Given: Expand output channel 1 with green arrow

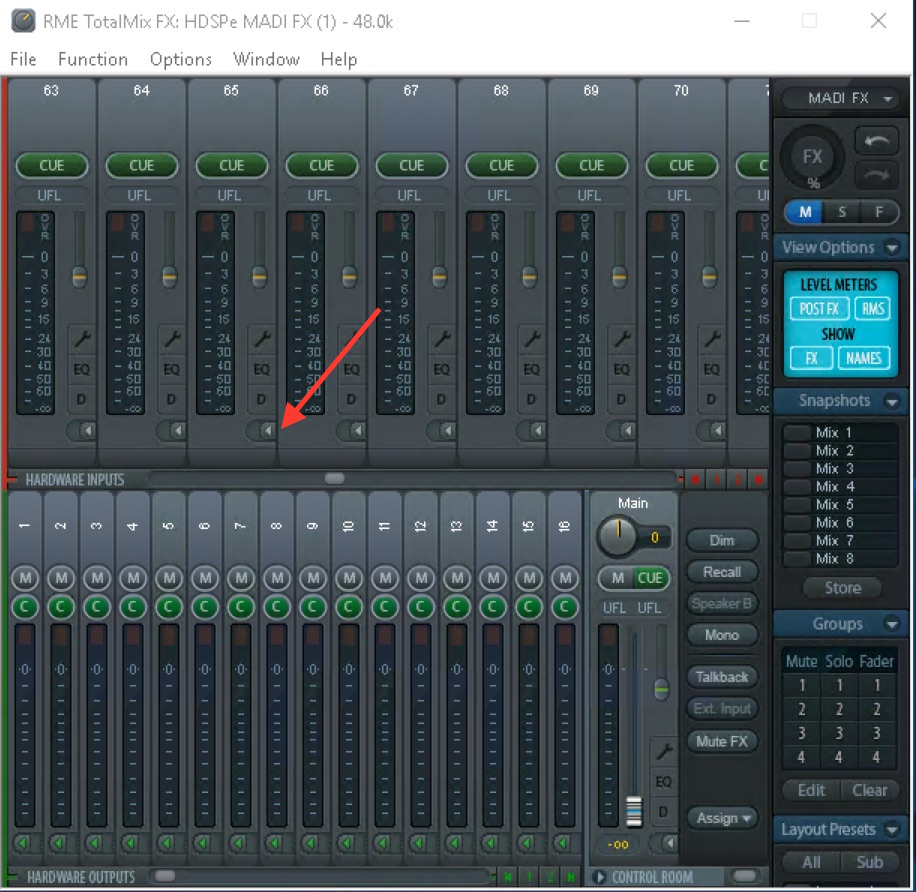Looking at the screenshot, I should pos(23,843).
